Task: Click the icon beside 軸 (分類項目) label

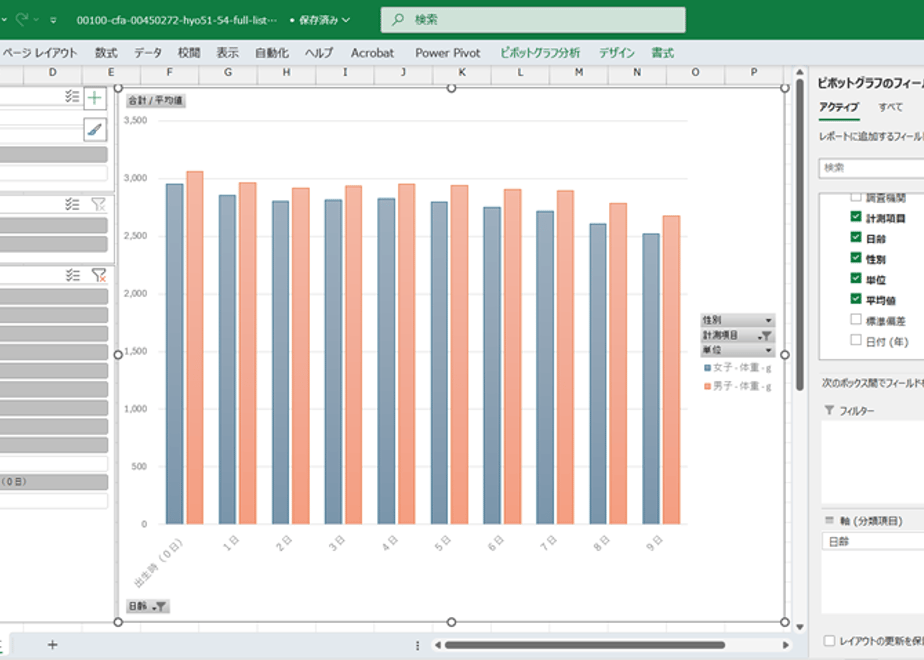Action: pos(829,520)
